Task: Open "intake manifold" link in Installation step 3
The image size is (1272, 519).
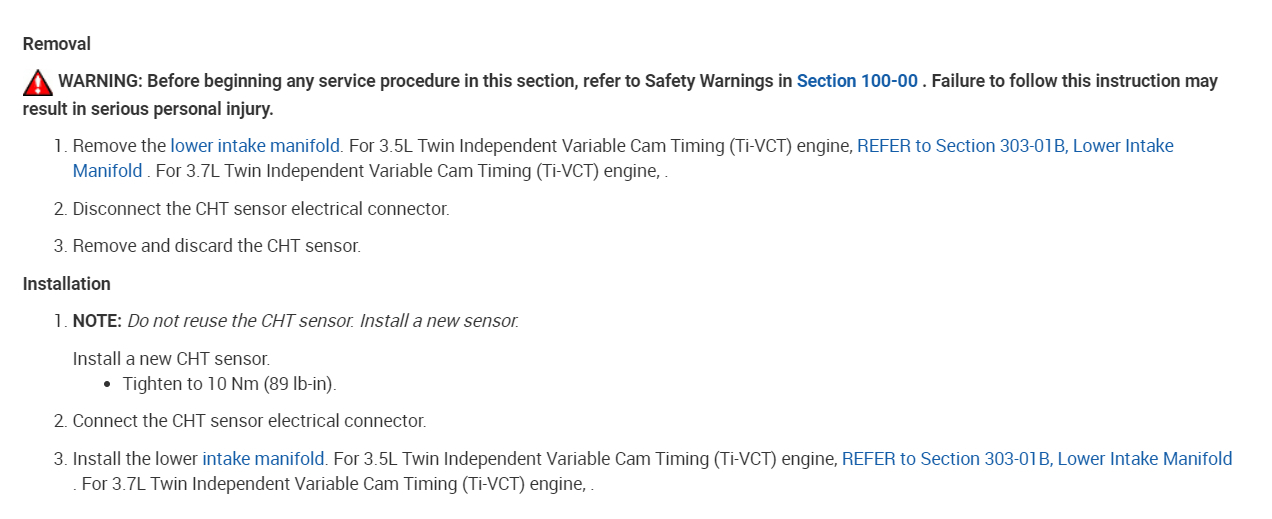Action: [264, 459]
